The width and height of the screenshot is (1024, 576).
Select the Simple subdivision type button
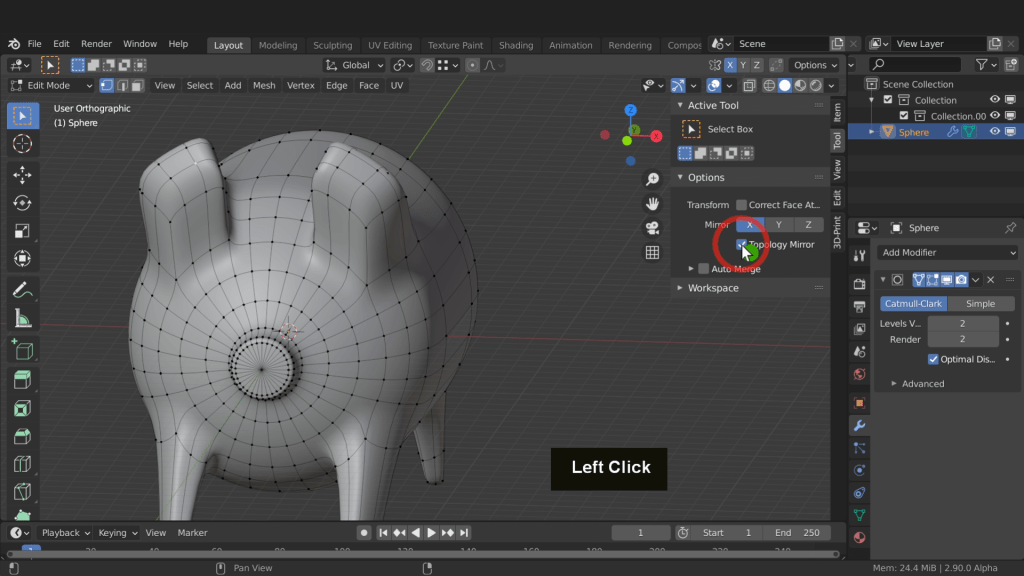979,304
